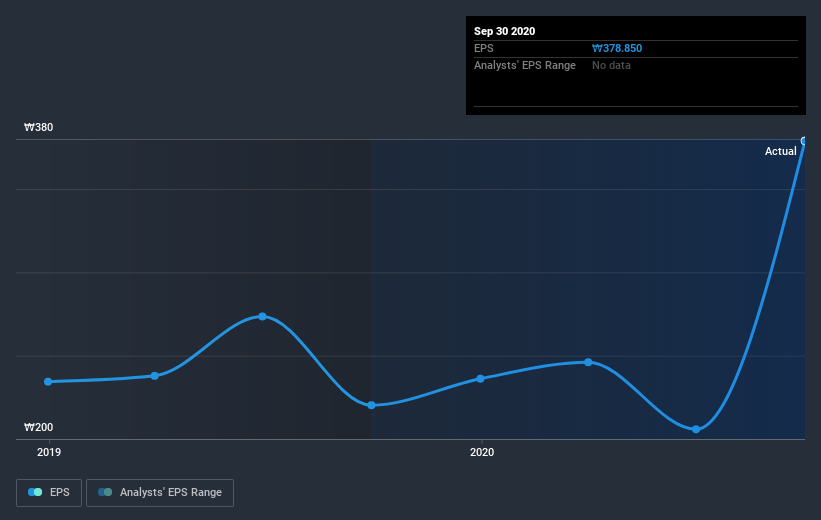821x520 pixels.
Task: Toggle the EPS legend series
Action: pyautogui.click(x=49, y=492)
